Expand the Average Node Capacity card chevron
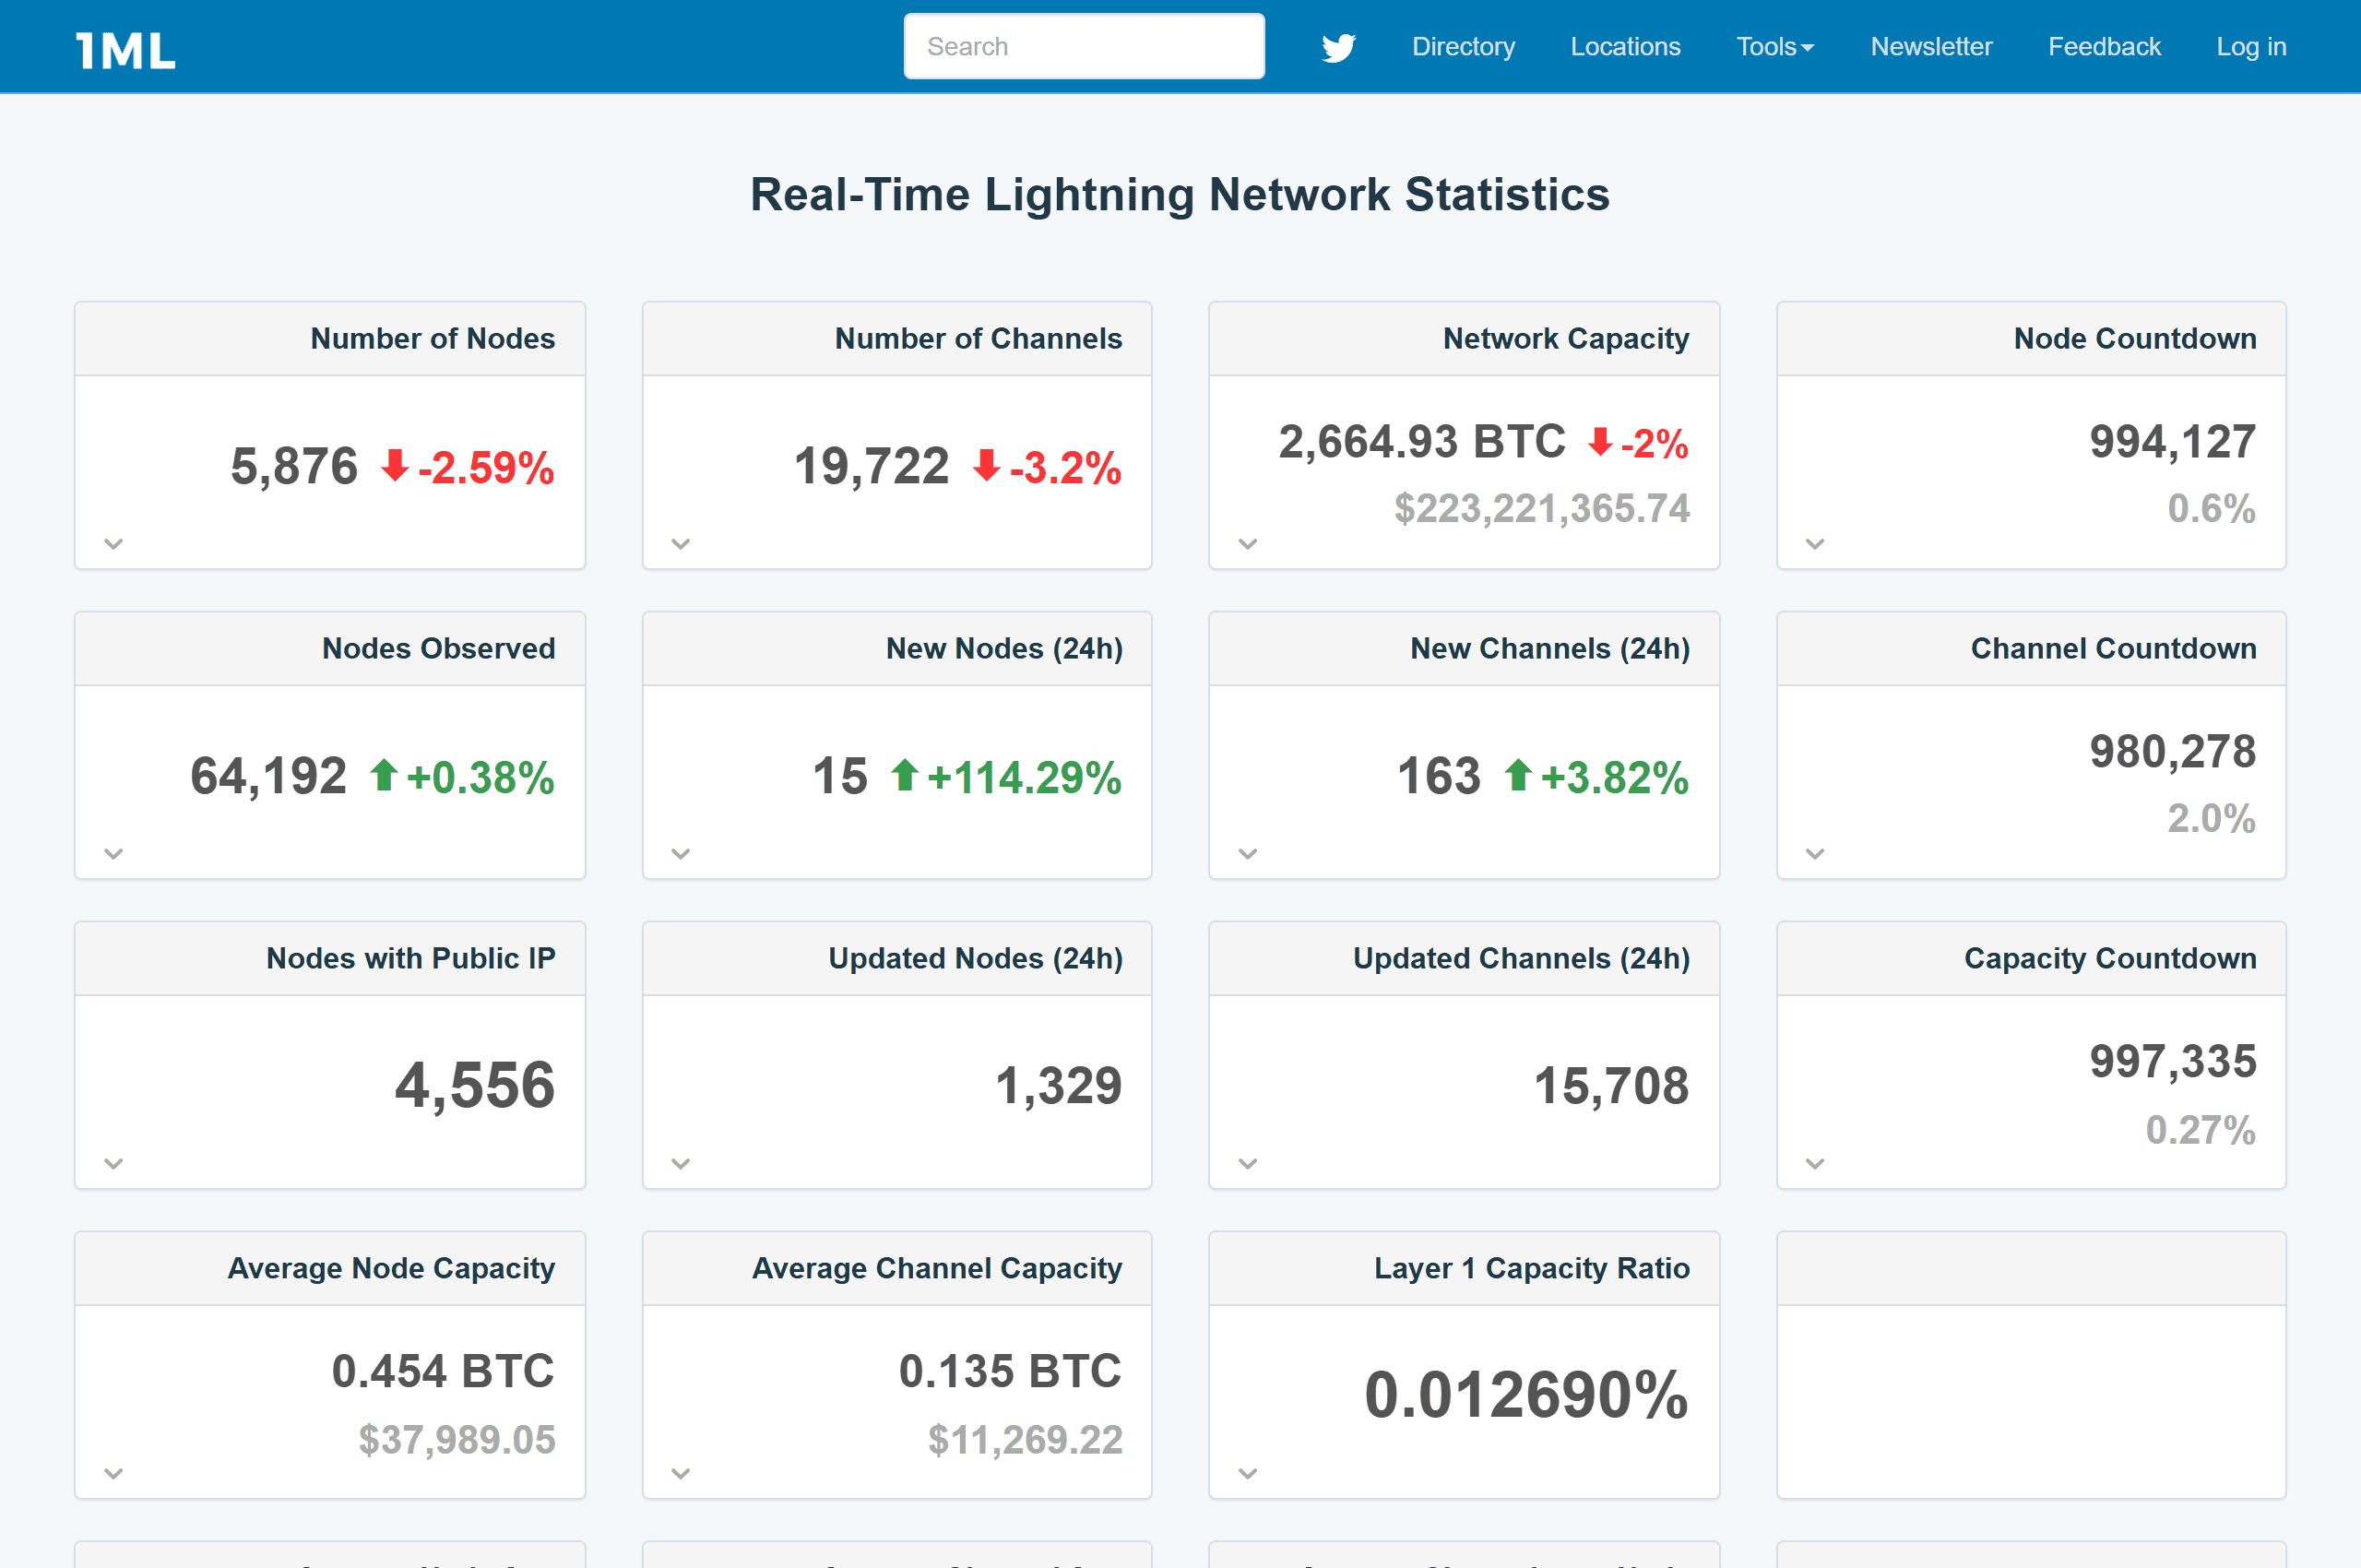Viewport: 2361px width, 1568px height. tap(114, 1474)
